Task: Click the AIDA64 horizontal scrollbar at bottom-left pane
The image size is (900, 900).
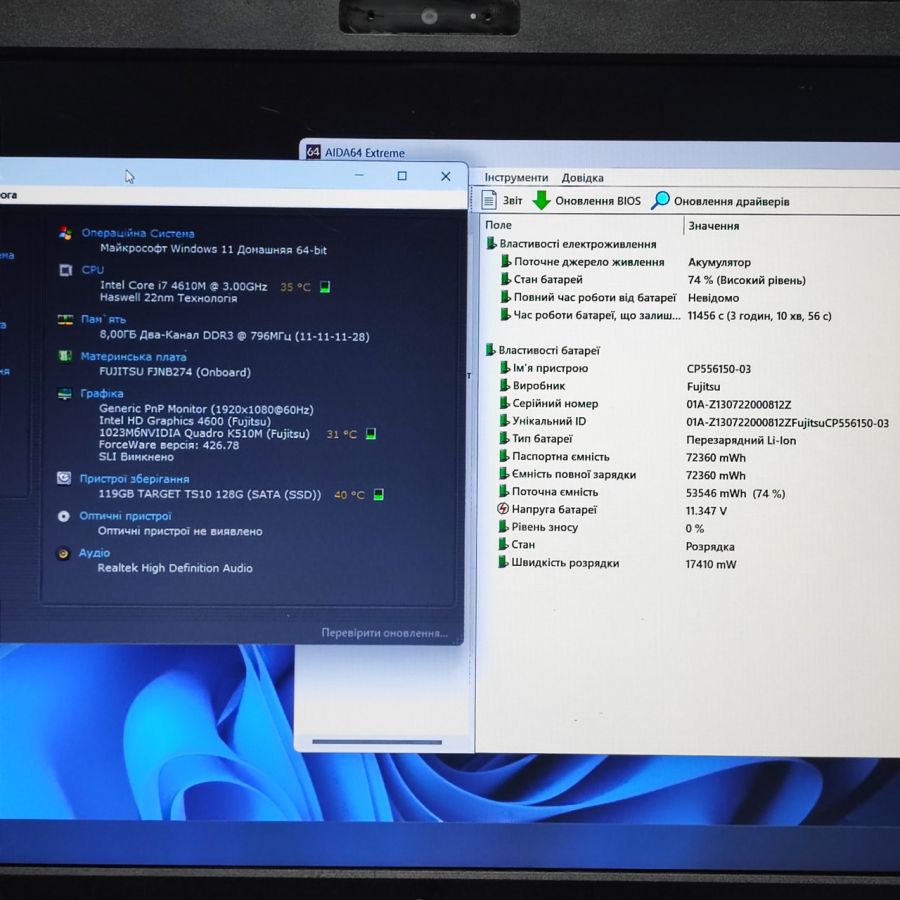Action: (x=377, y=742)
